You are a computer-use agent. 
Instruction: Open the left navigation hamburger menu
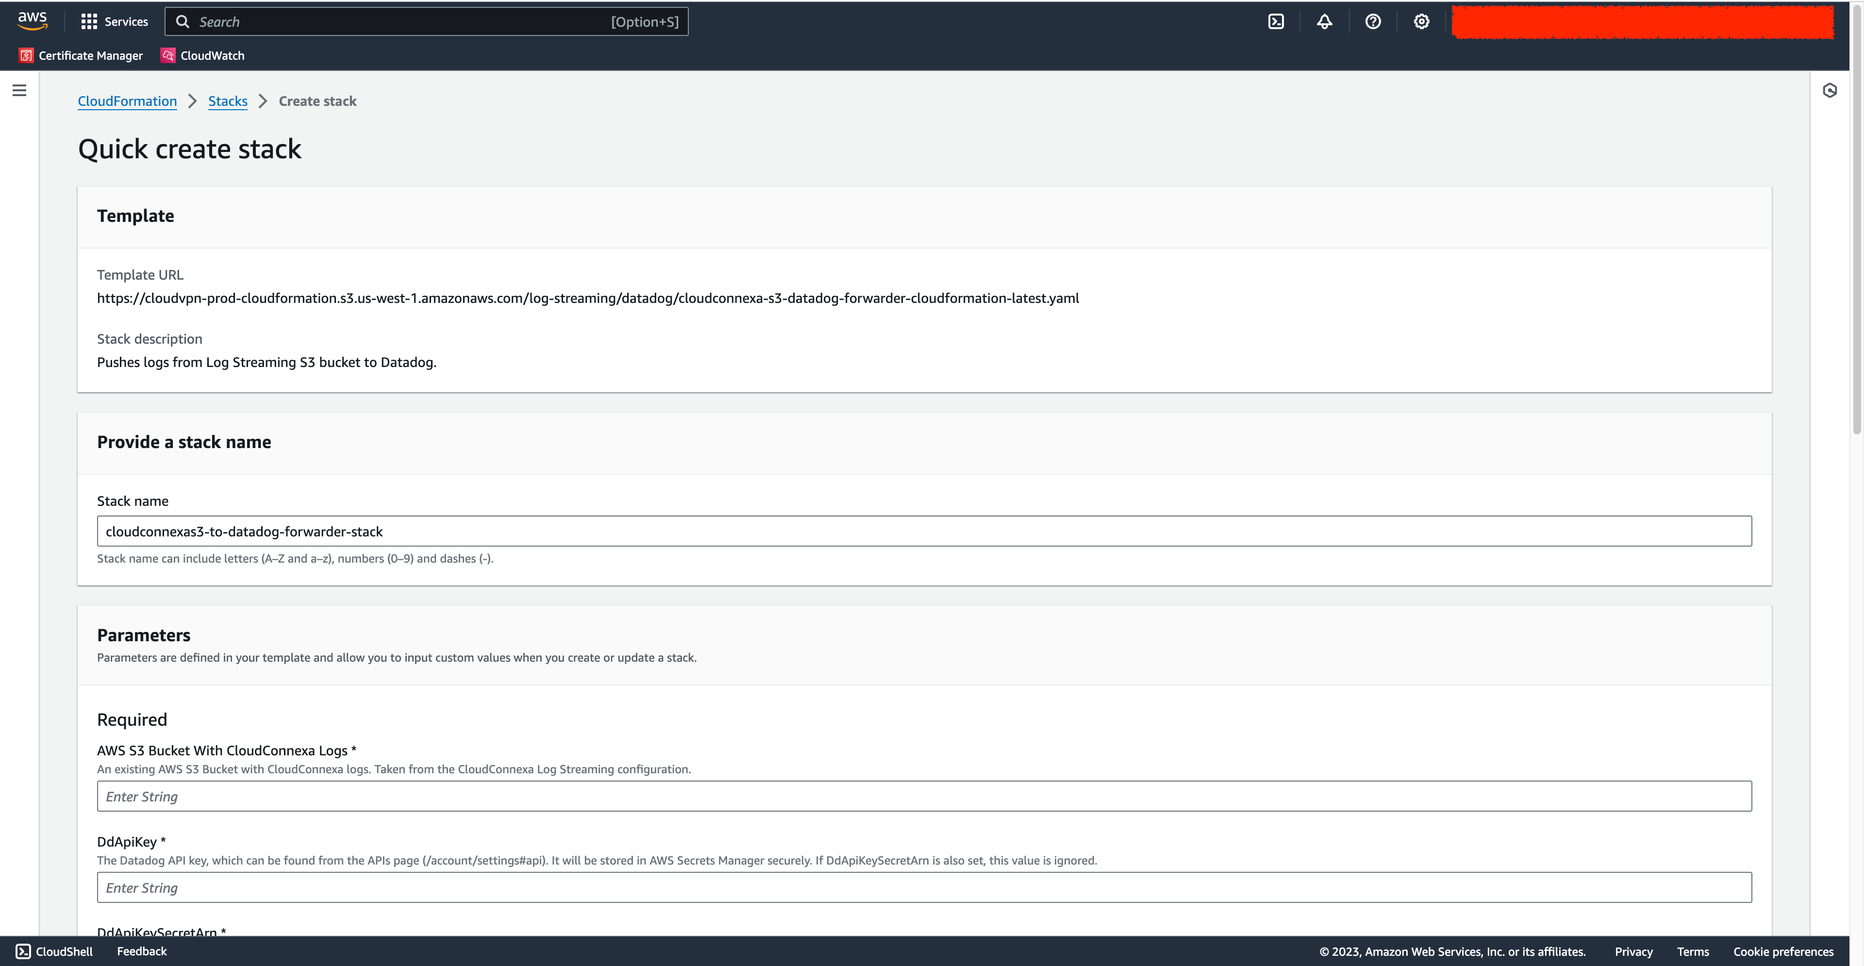coord(19,90)
